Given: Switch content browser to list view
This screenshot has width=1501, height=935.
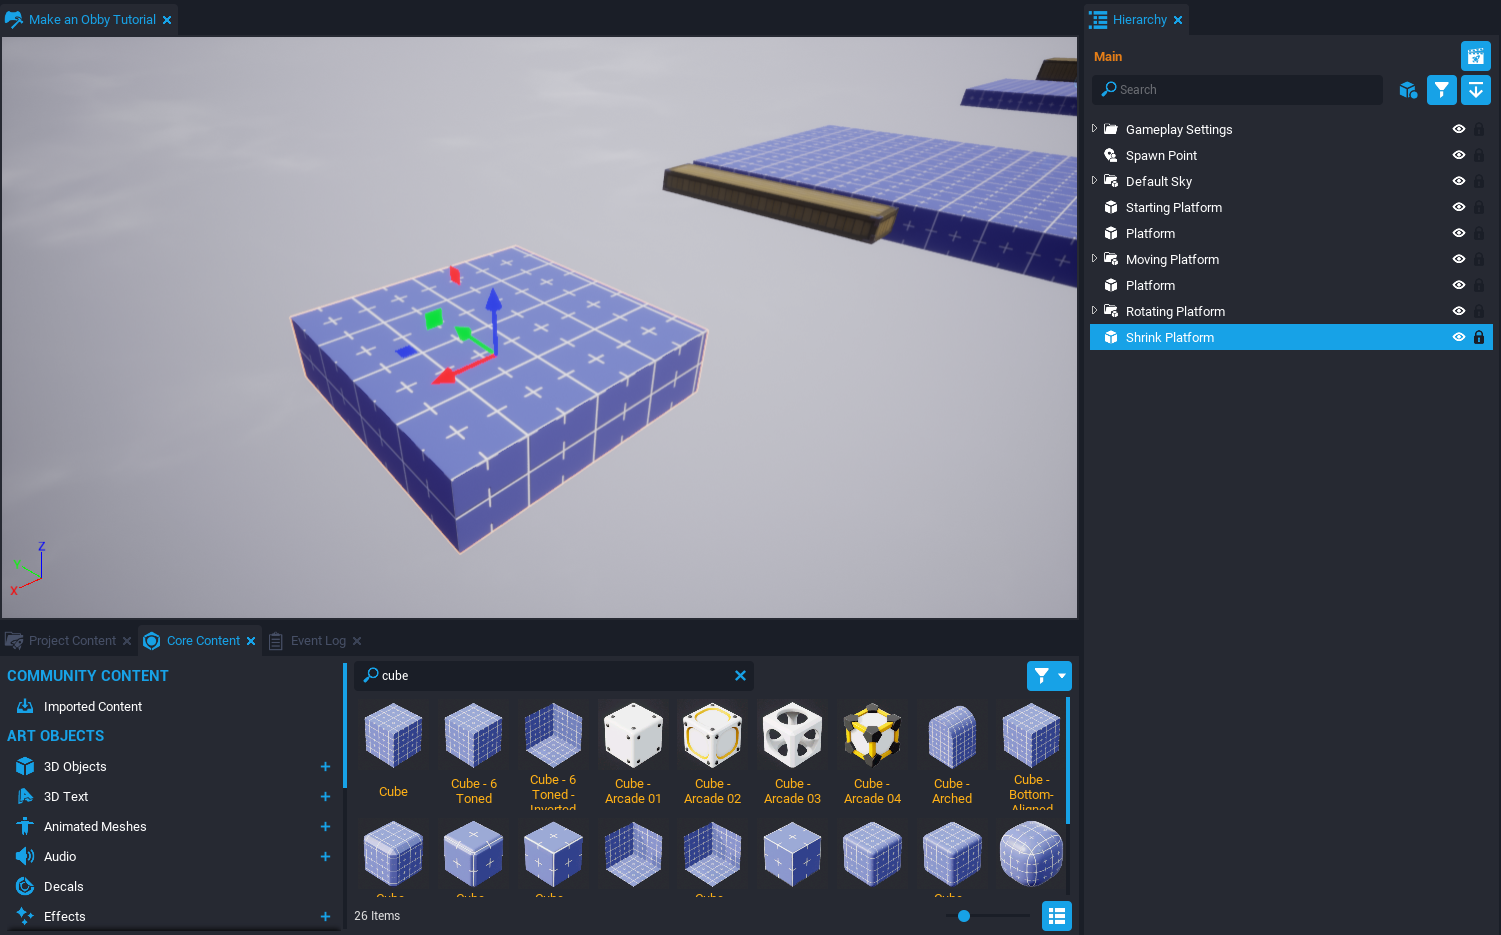Looking at the screenshot, I should (x=1057, y=916).
